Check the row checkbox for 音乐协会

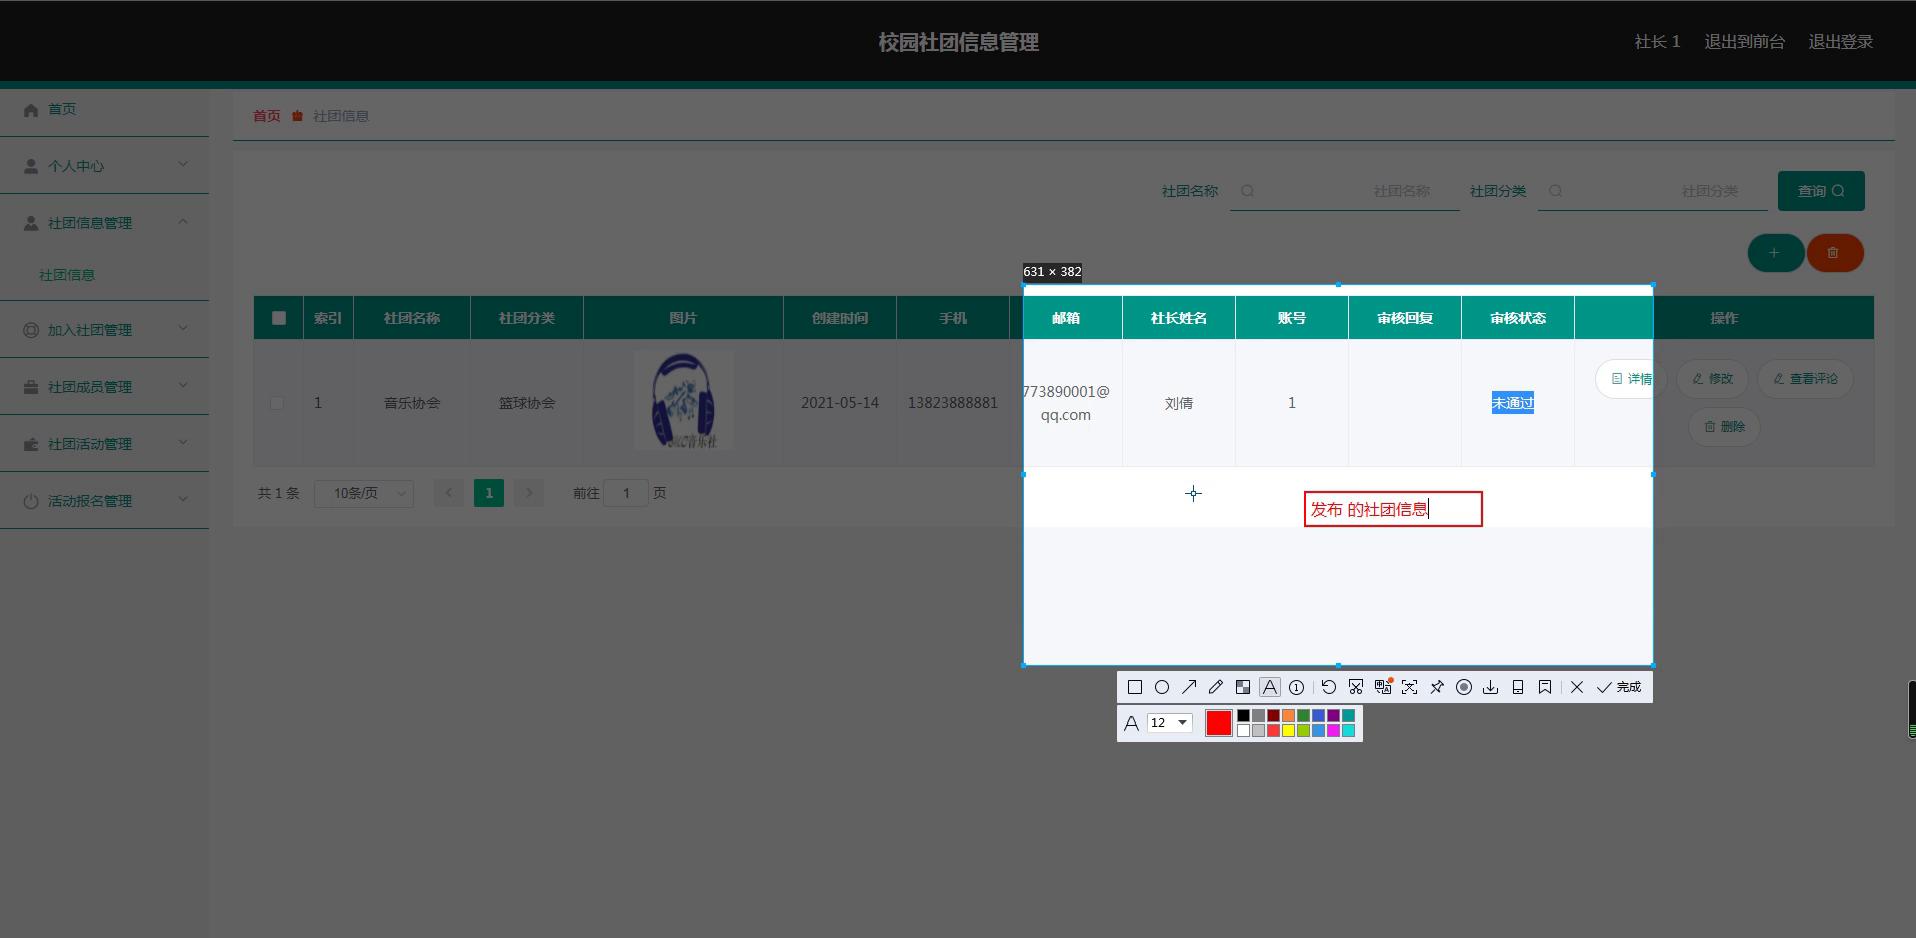pyautogui.click(x=277, y=403)
